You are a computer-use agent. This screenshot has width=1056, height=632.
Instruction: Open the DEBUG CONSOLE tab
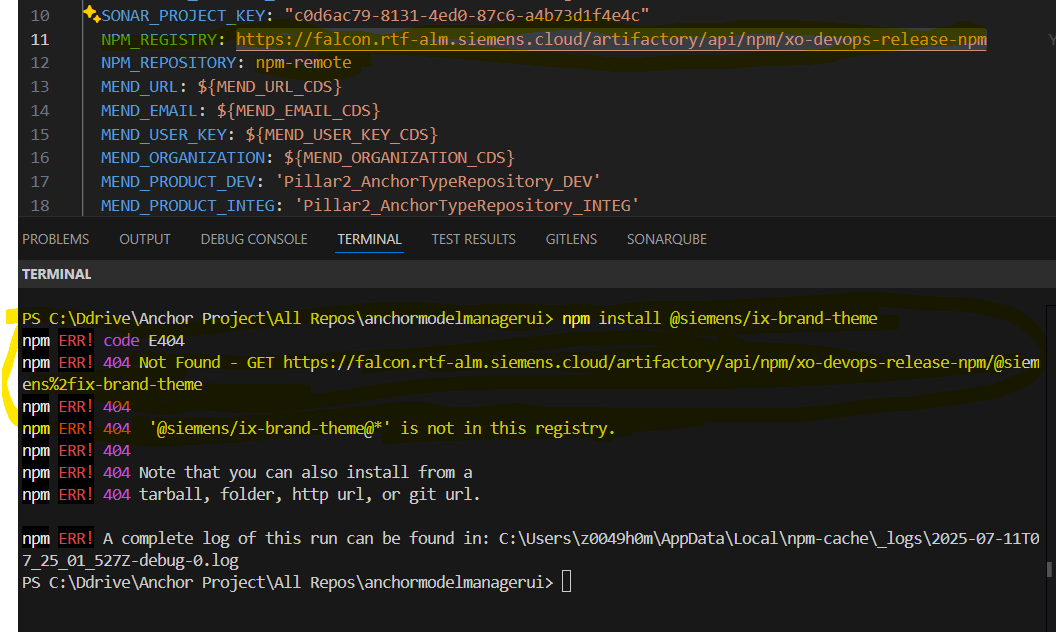[x=254, y=239]
